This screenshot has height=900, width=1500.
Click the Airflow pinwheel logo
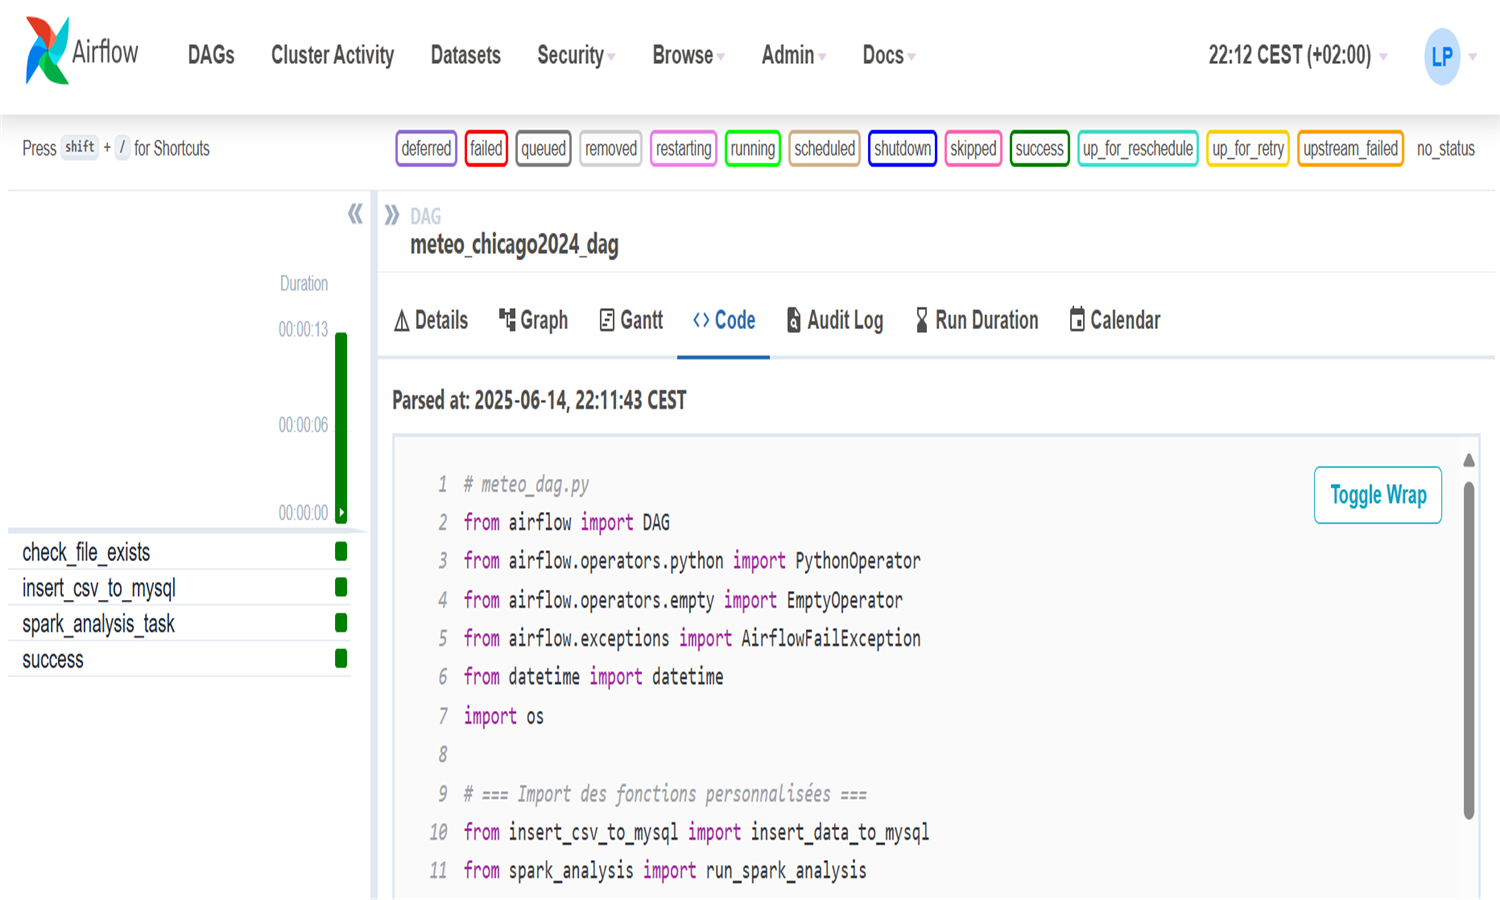coord(47,51)
